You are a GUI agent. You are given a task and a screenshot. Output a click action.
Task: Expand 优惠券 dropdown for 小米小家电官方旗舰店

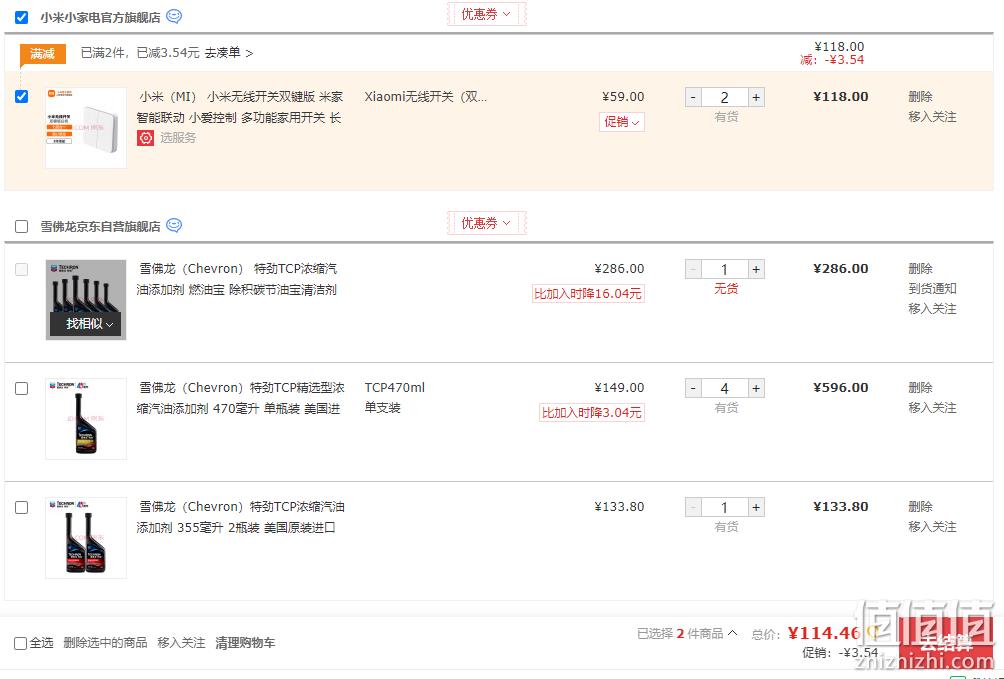pyautogui.click(x=486, y=14)
